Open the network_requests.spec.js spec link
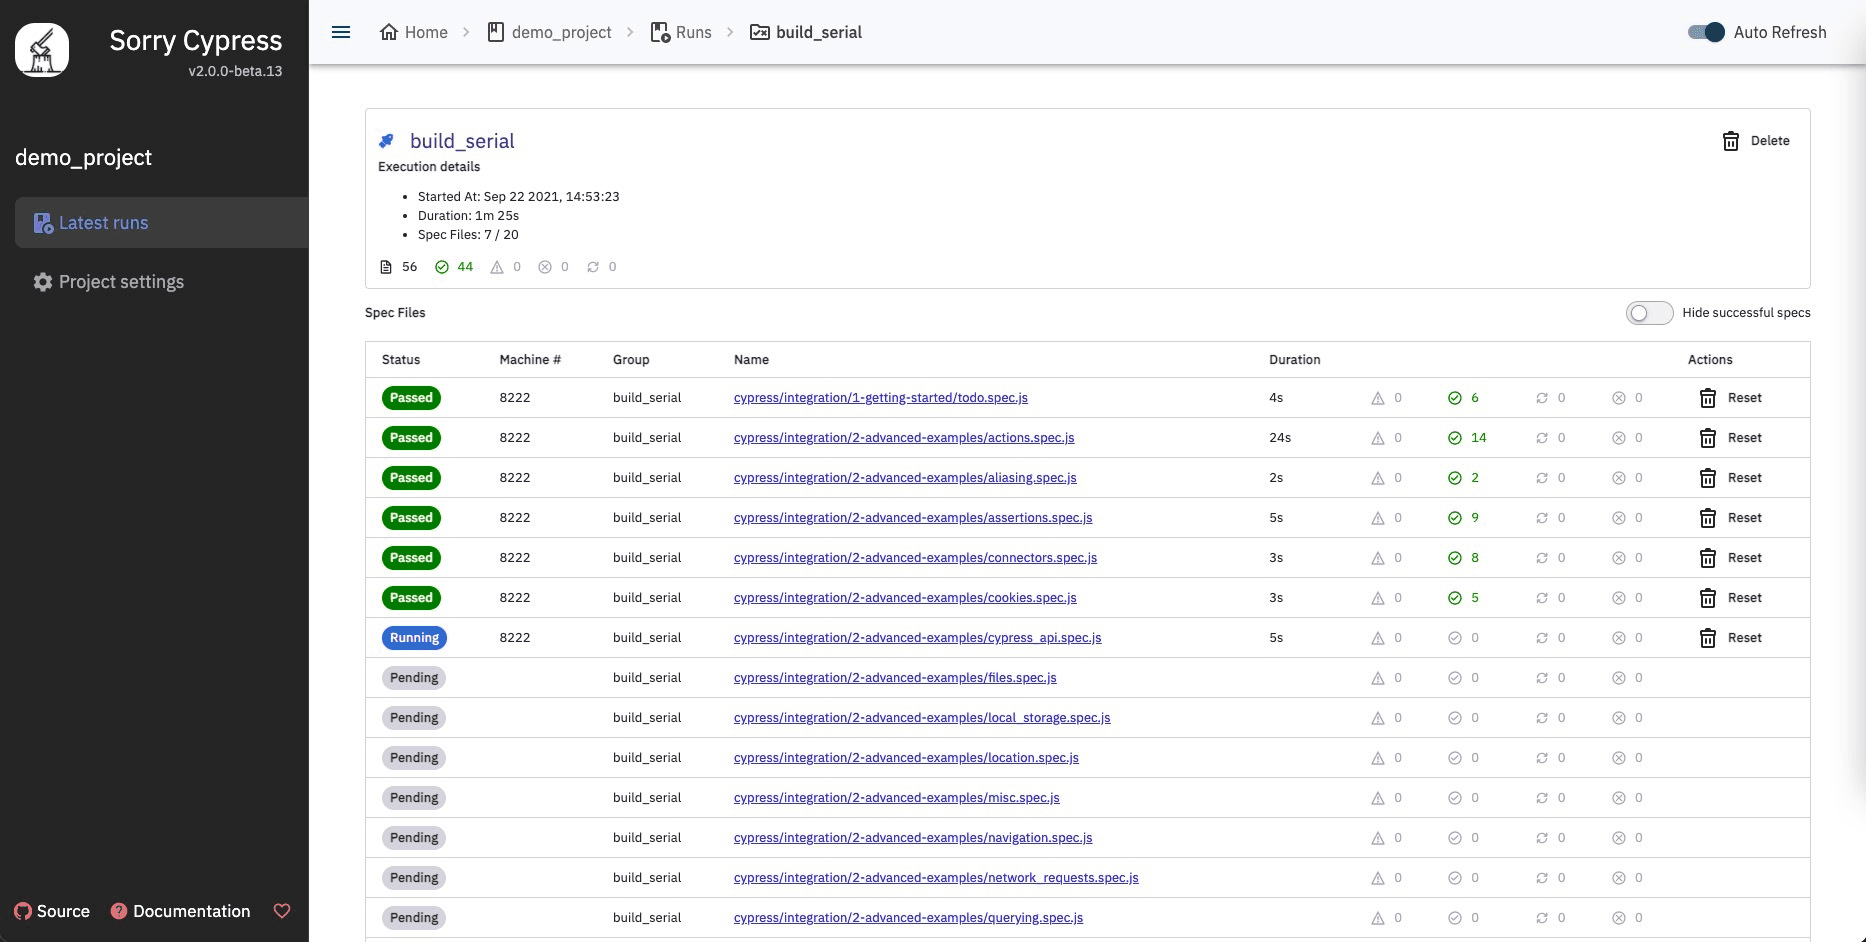Viewport: 1866px width, 942px height. click(x=936, y=878)
